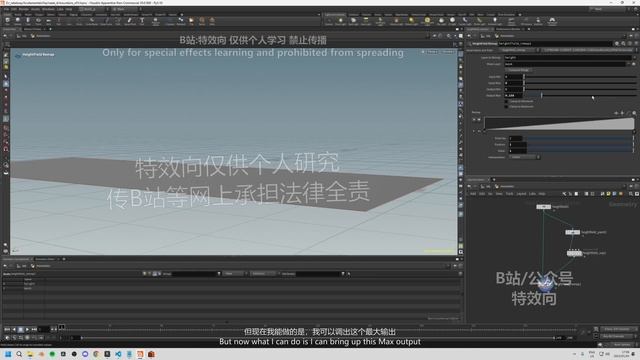
Task: Click the Compute Range button
Action: click(518, 70)
